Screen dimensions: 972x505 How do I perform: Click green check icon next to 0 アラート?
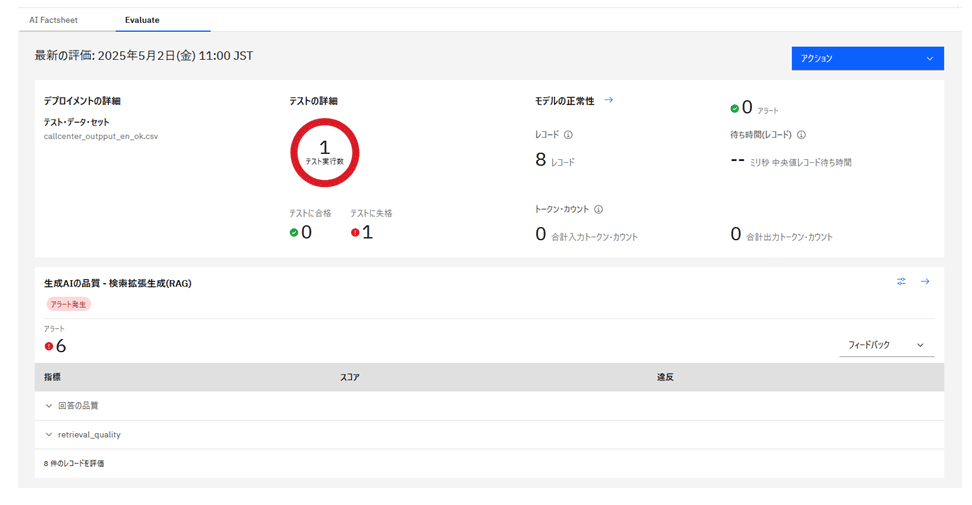tap(735, 108)
